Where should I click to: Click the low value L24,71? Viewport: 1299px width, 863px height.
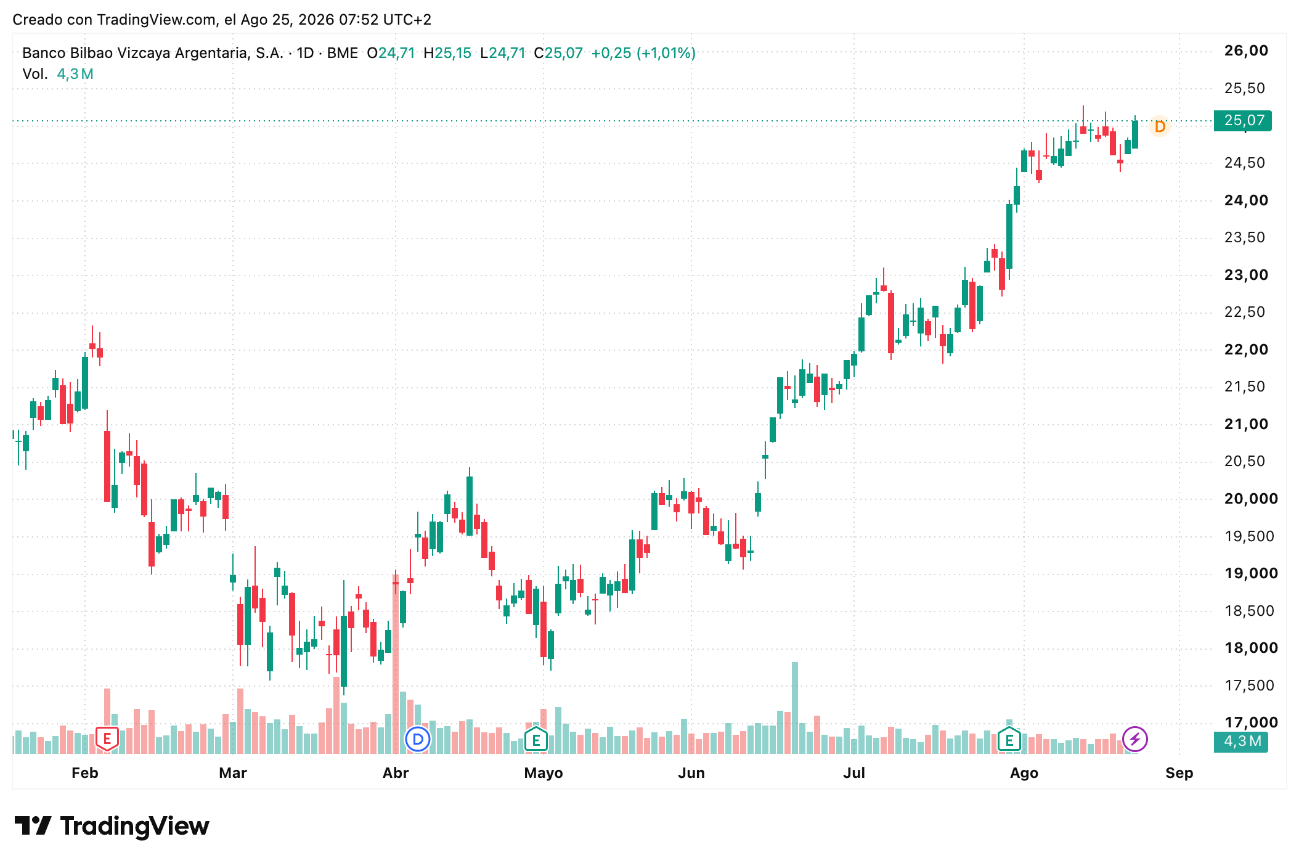click(x=503, y=53)
